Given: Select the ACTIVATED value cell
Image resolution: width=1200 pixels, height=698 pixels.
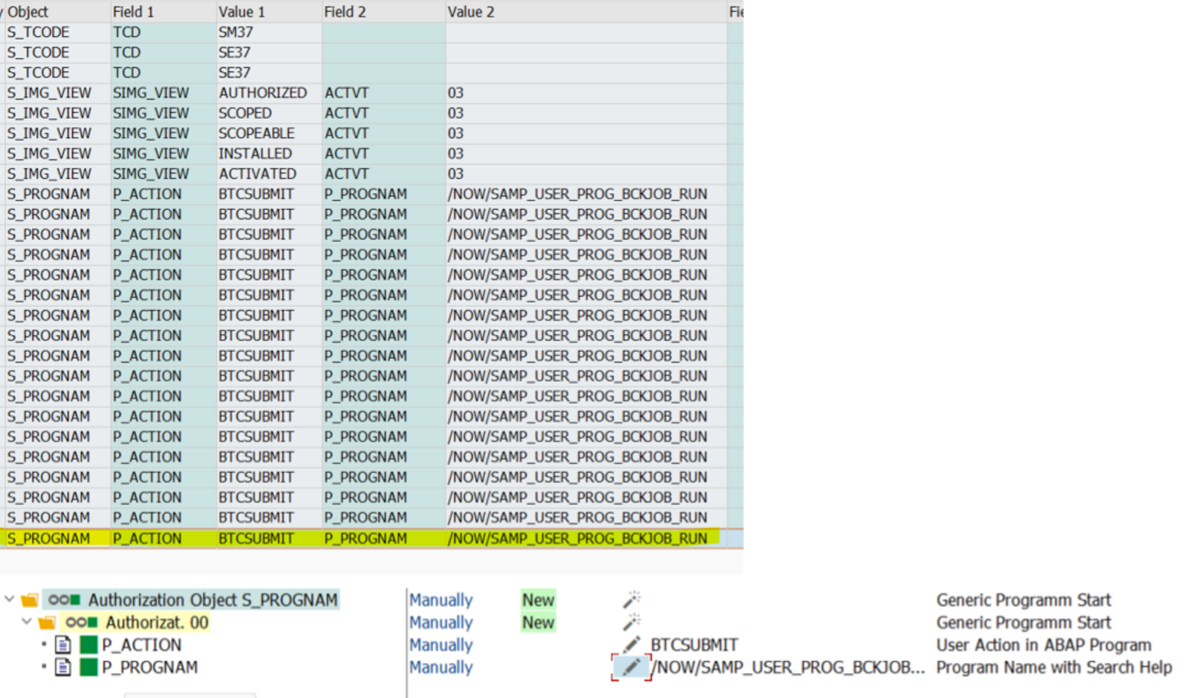Looking at the screenshot, I should point(269,173).
